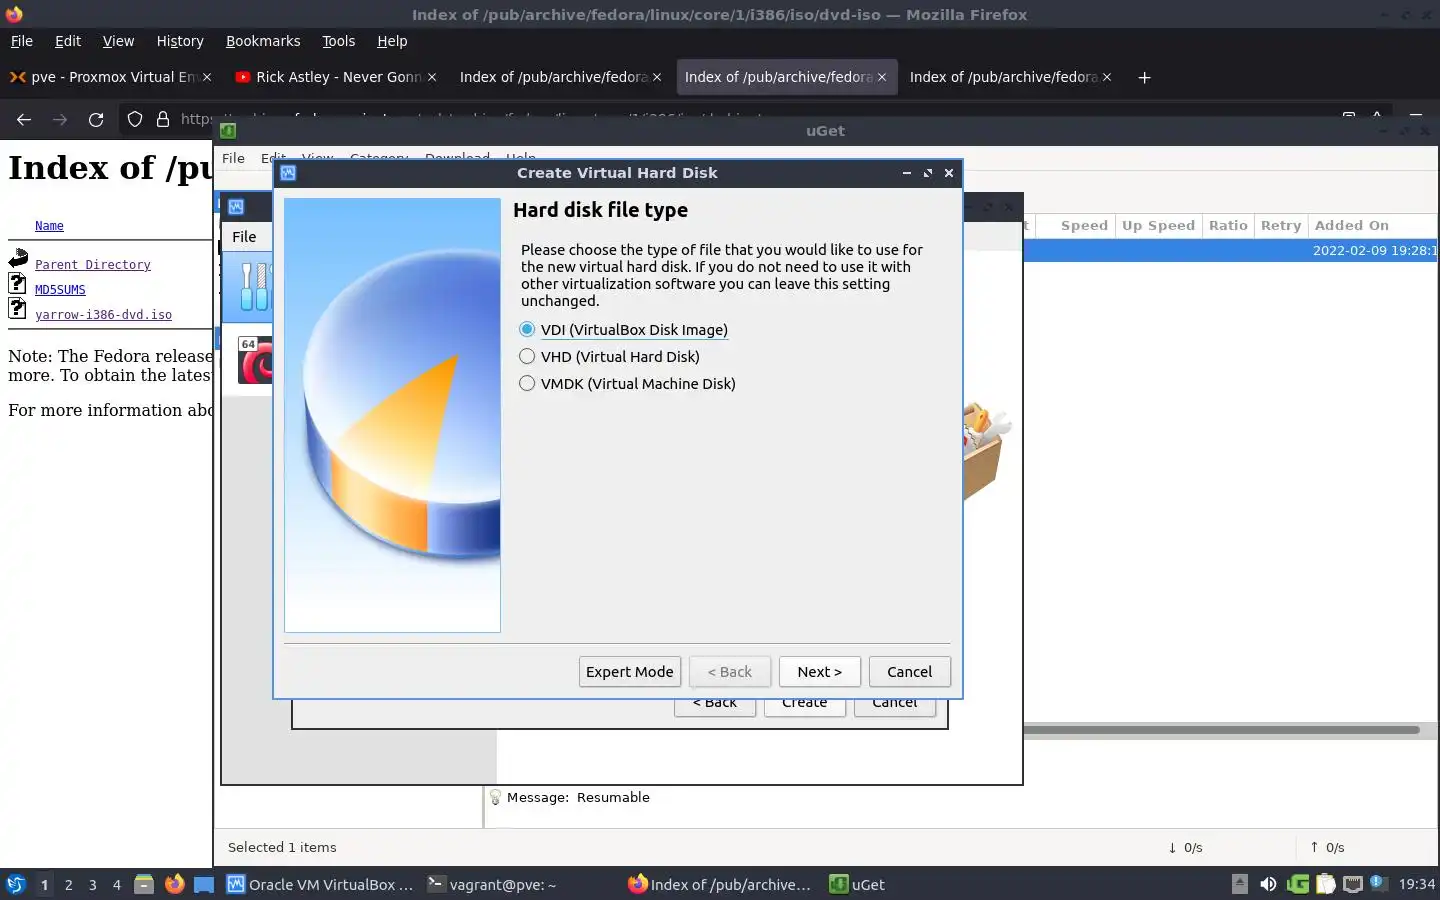This screenshot has width=1440, height=900.
Task: Click file icon next to yarrow-i386-dvd.iso
Action: 17,308
